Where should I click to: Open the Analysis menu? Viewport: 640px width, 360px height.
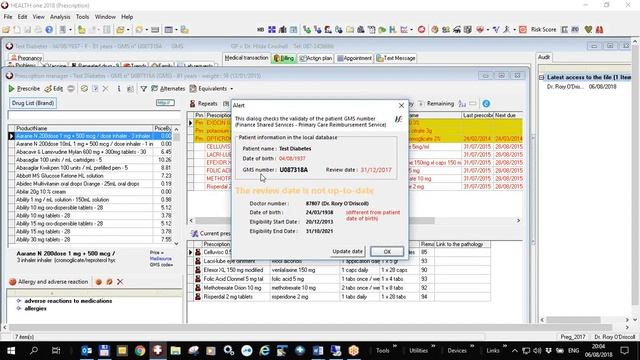60,17
